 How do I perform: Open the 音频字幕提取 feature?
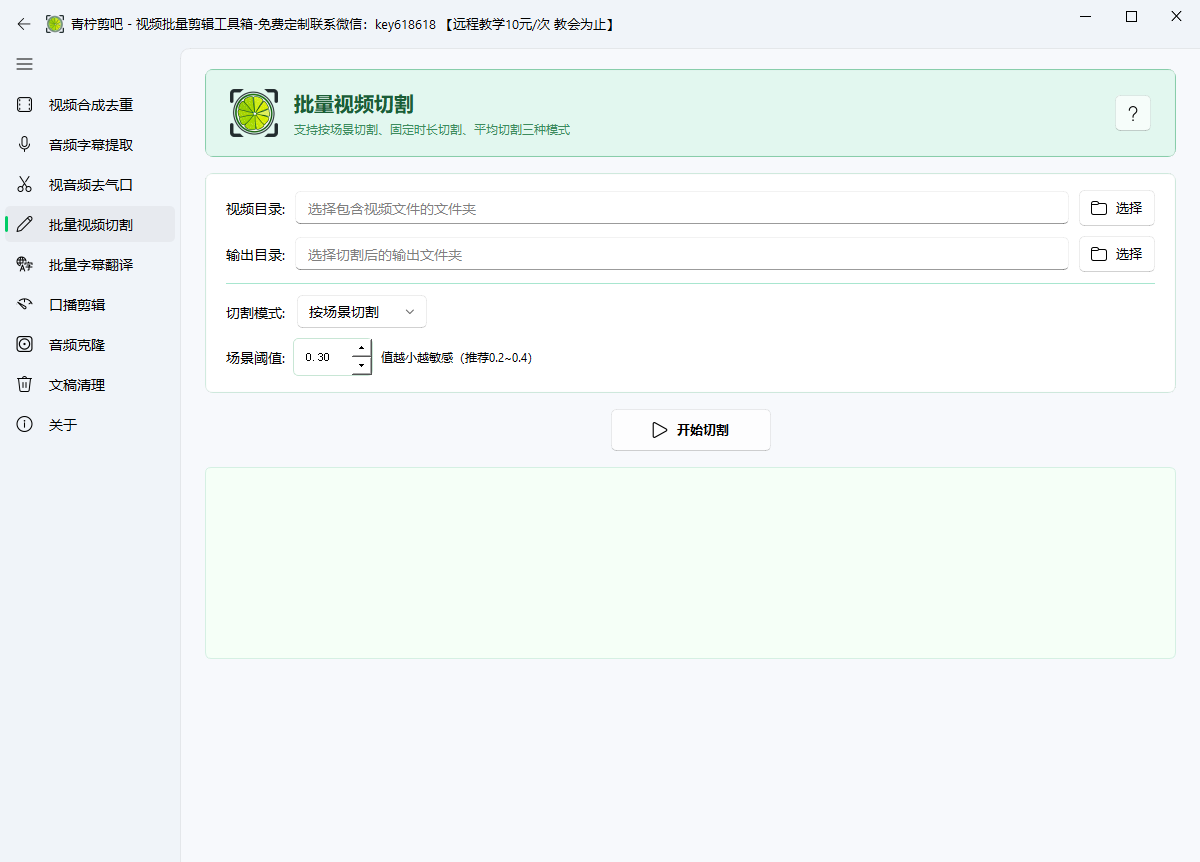[88, 144]
